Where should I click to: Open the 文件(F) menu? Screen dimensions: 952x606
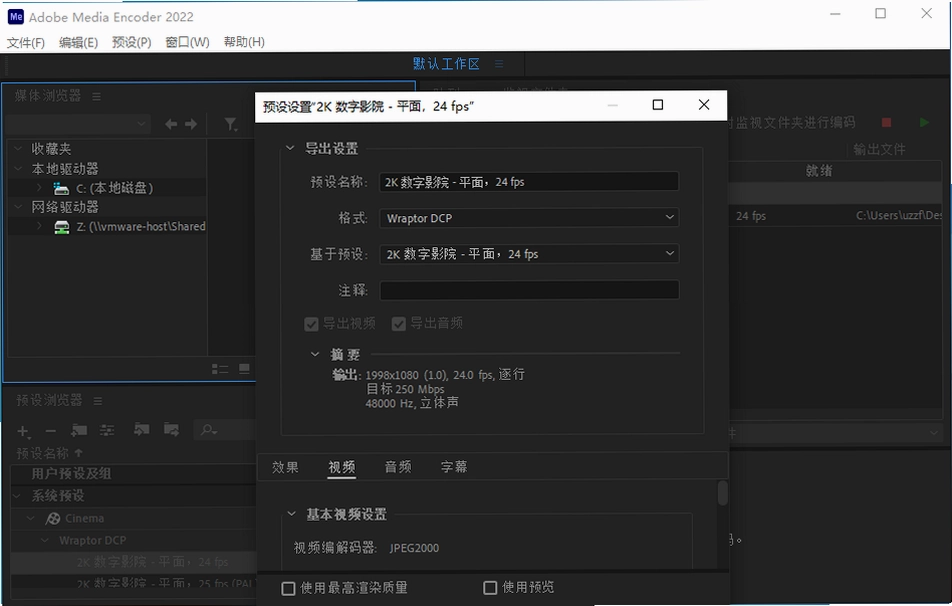click(26, 42)
